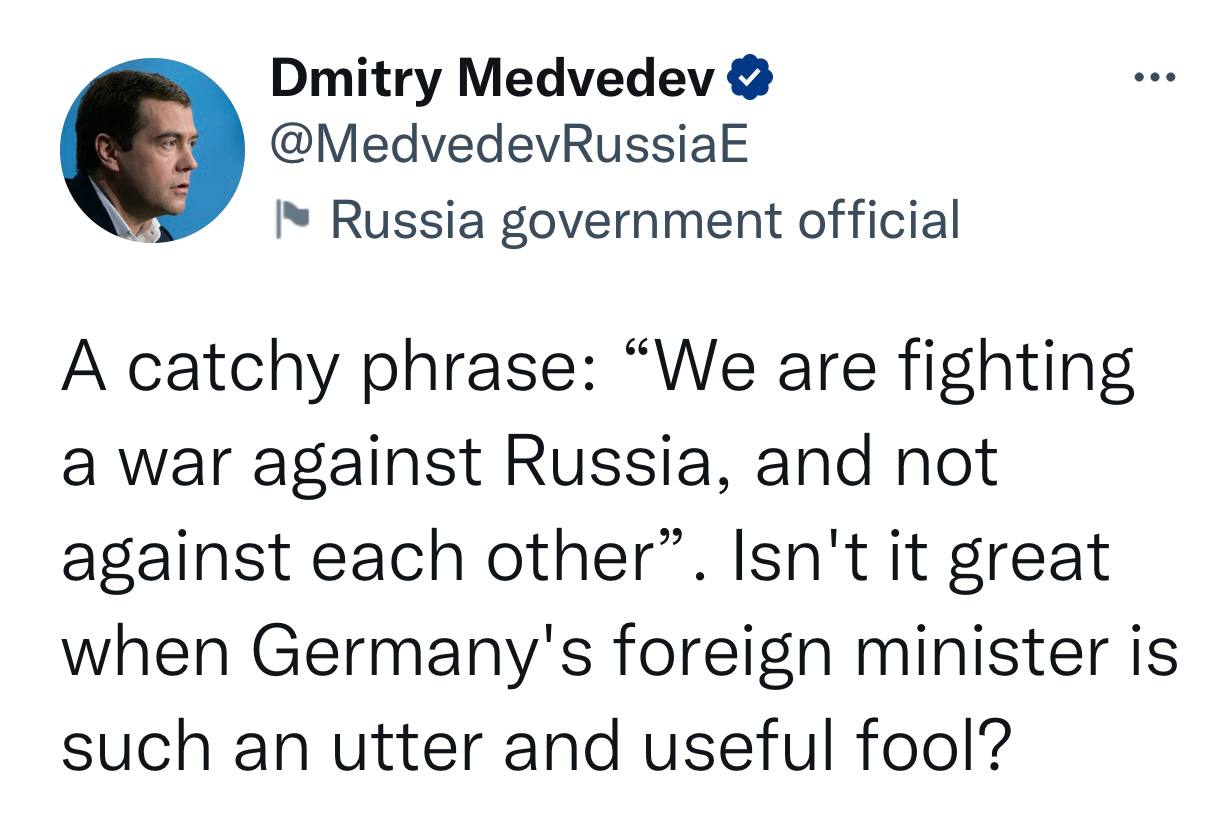Viewport: 1221px width, 830px height.
Task: Click the gray flag icon beside government label
Action: (x=294, y=218)
